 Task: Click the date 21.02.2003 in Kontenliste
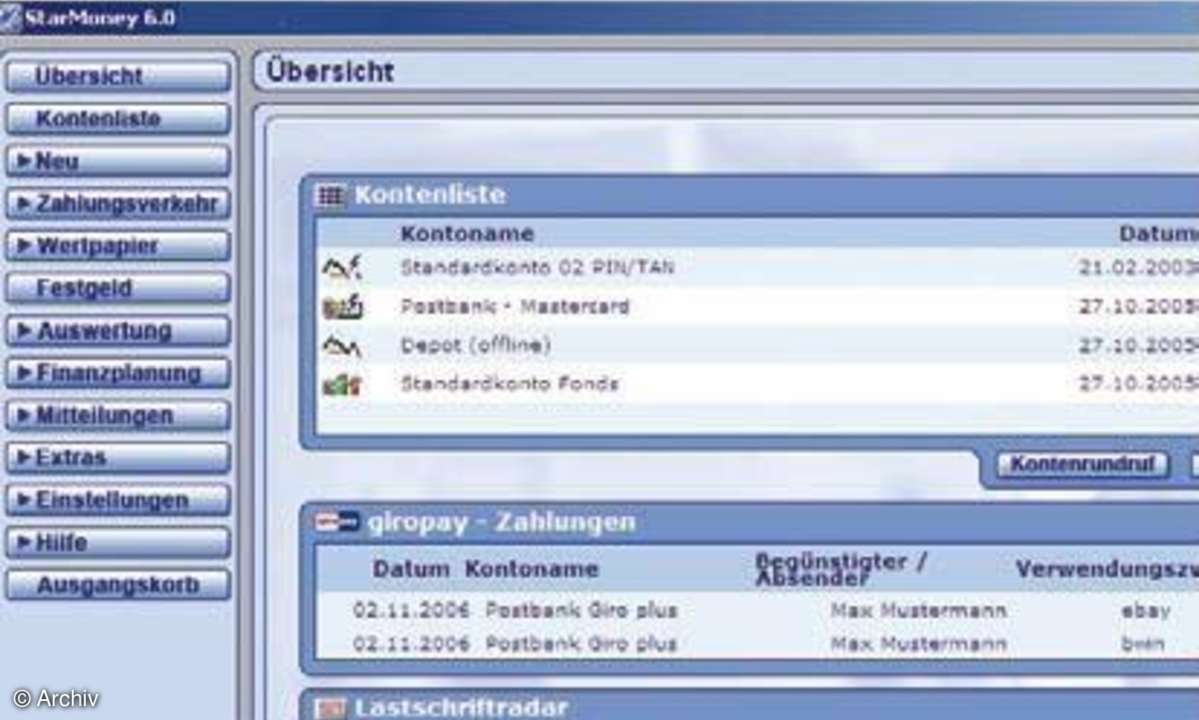click(1138, 268)
